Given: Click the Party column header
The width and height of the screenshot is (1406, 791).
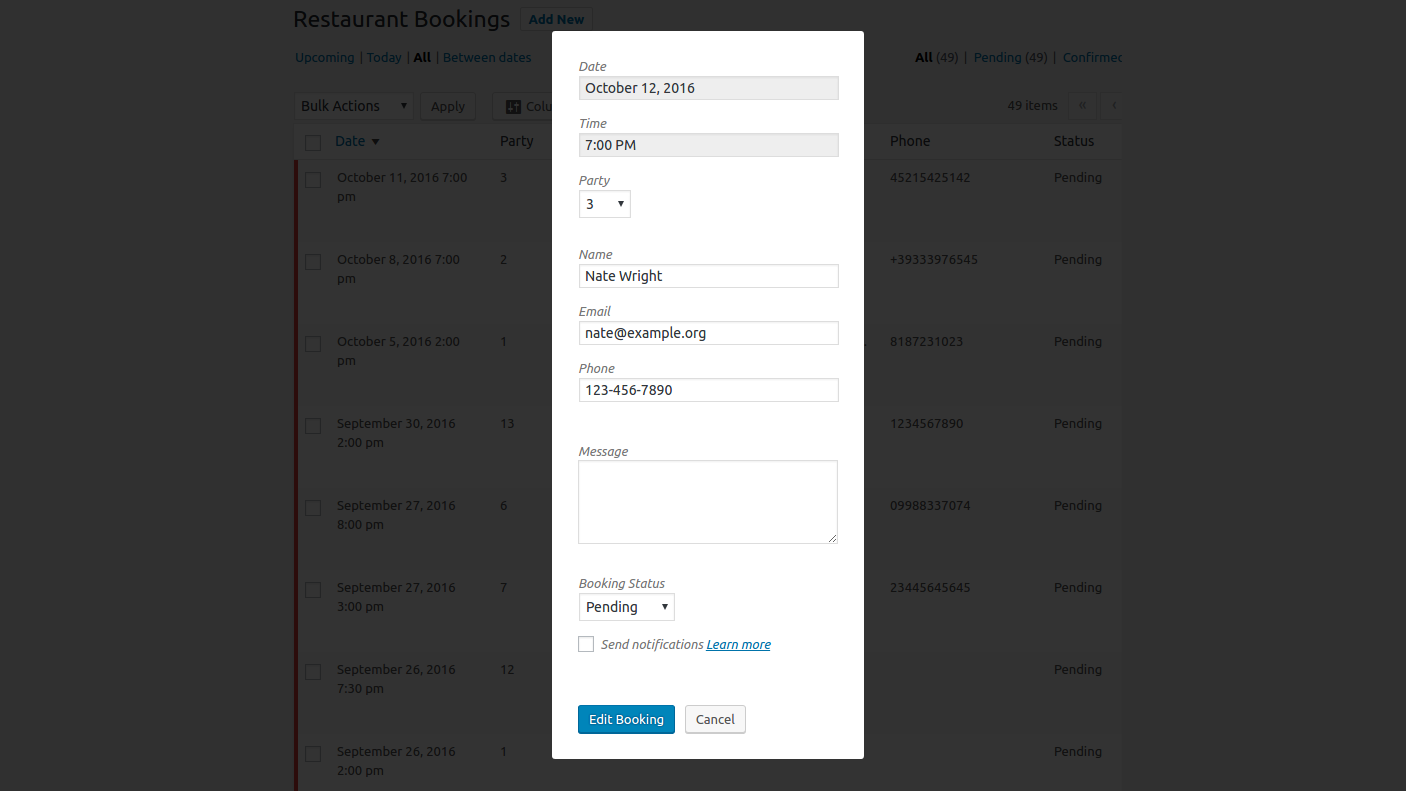Looking at the screenshot, I should [517, 141].
